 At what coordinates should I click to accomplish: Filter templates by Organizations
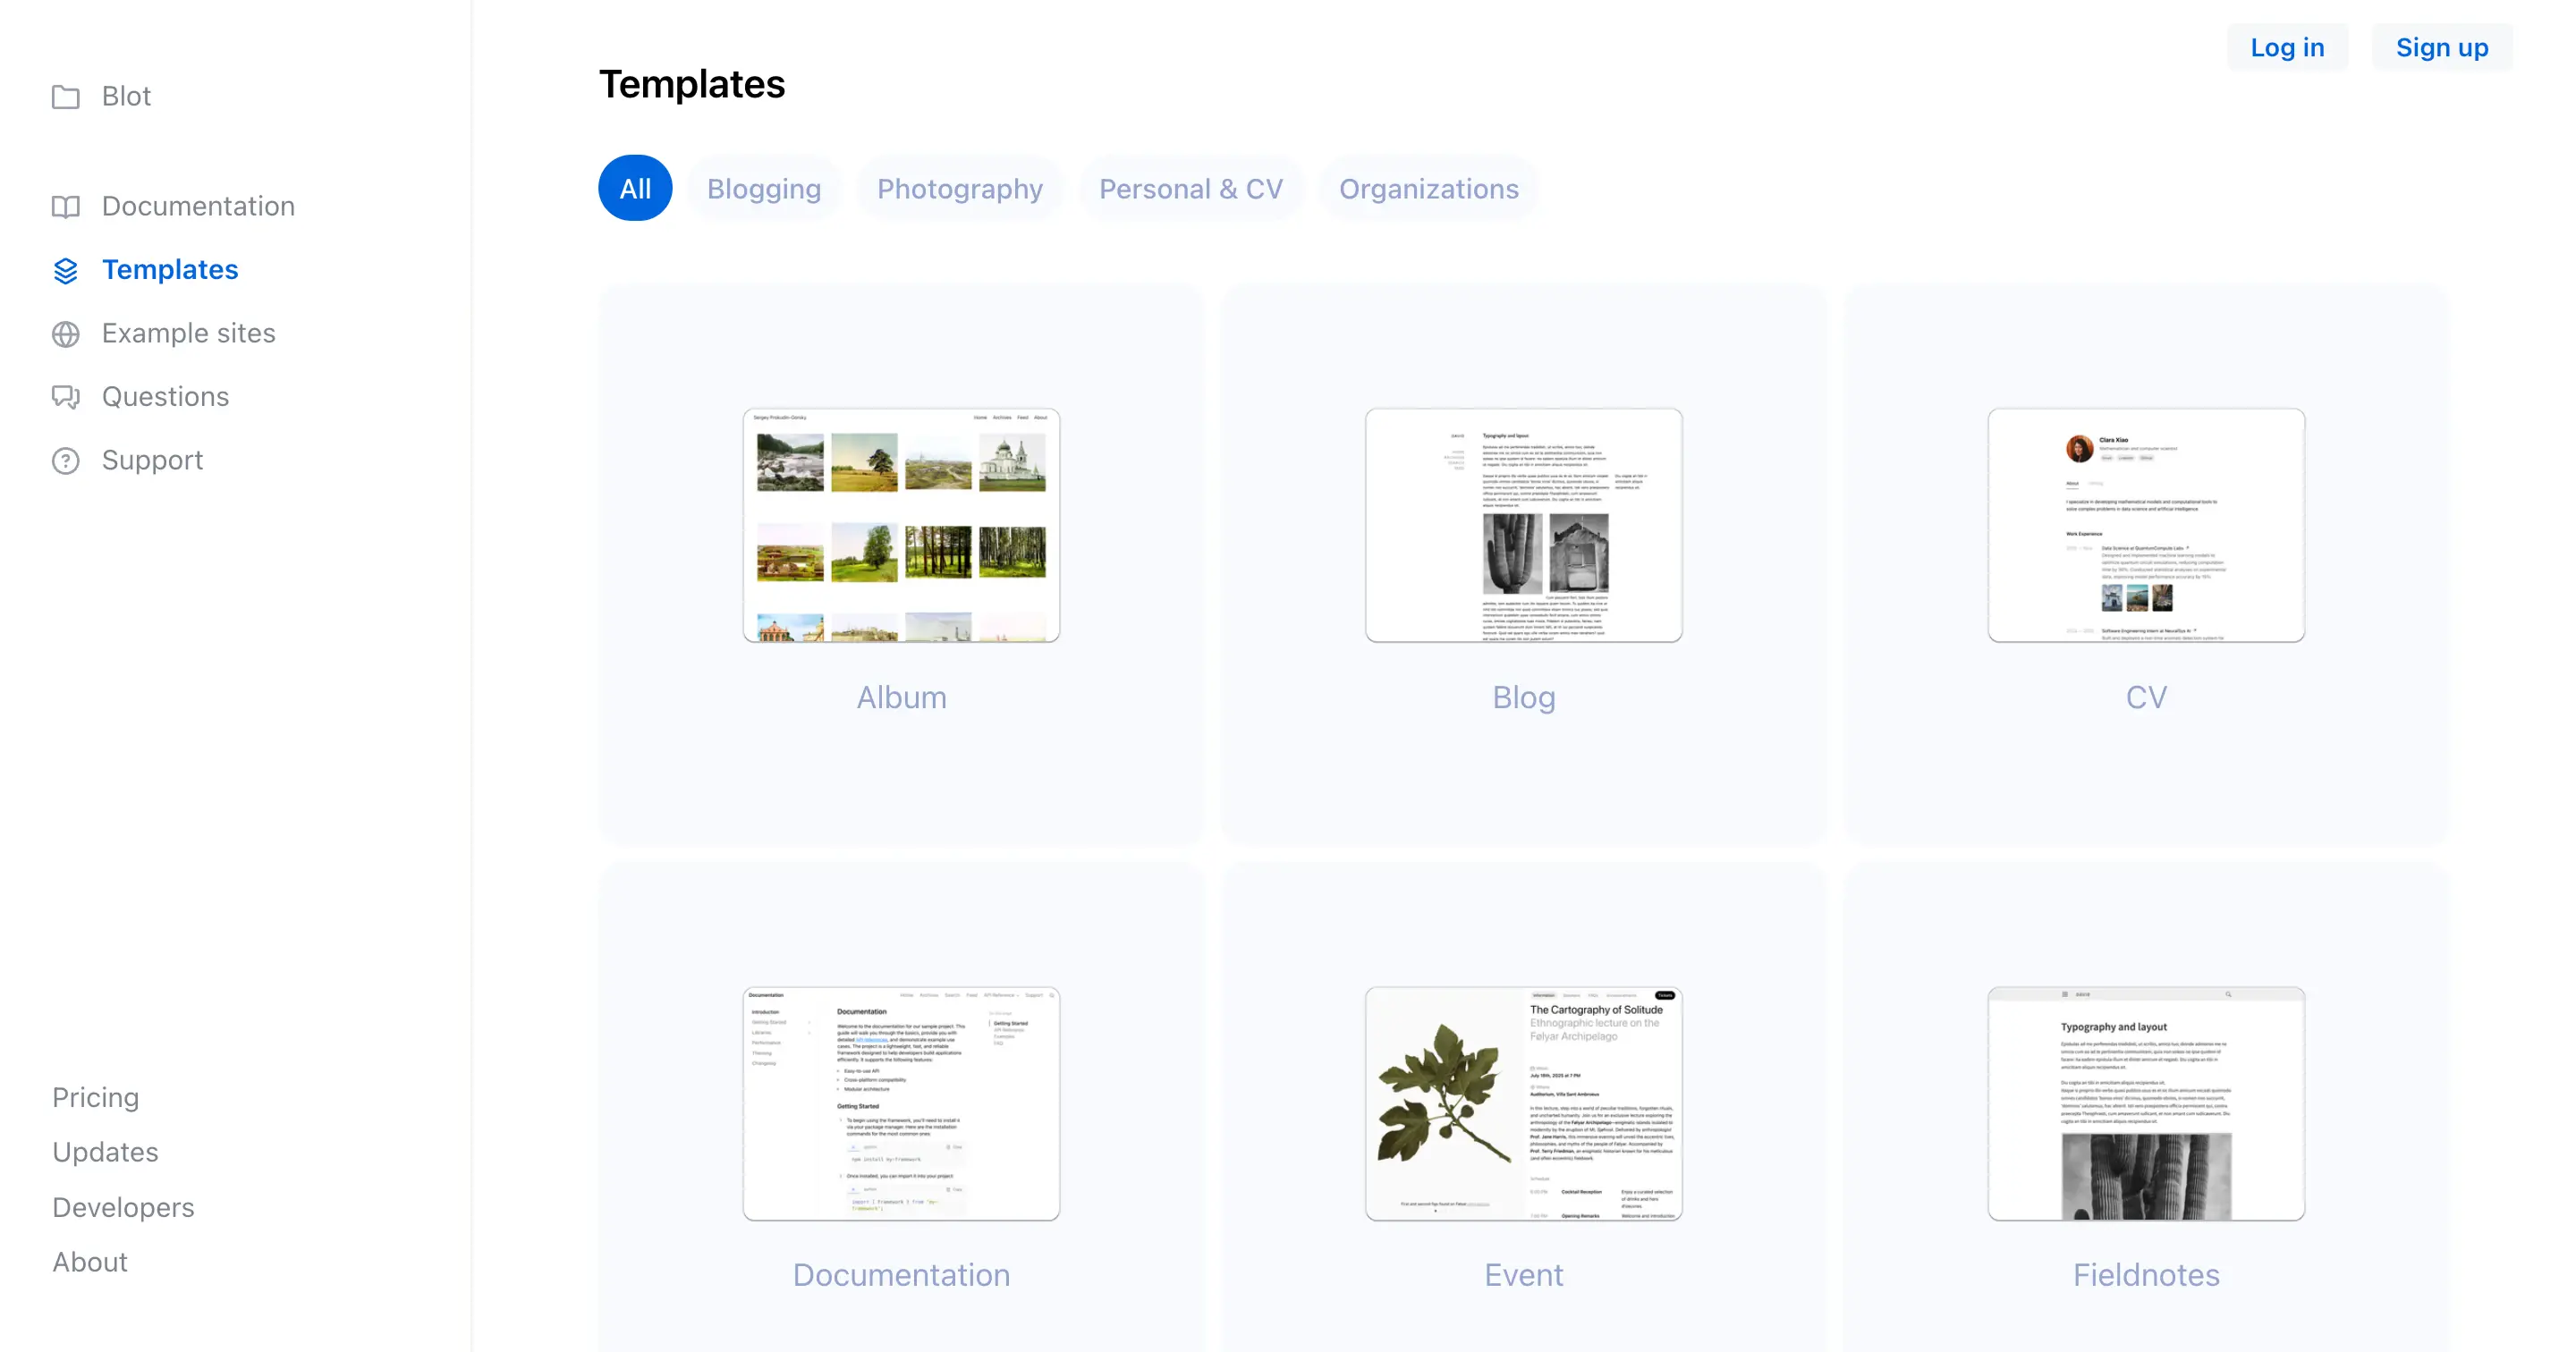(1429, 188)
